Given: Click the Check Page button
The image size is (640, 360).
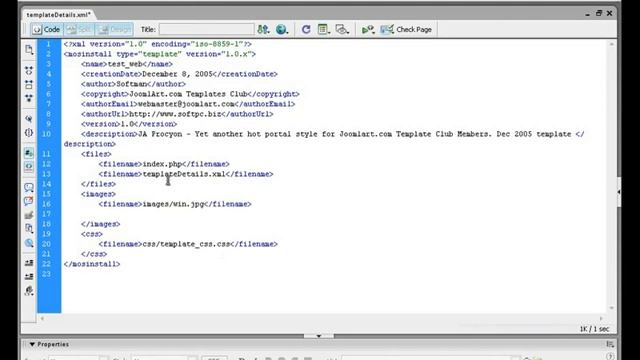Looking at the screenshot, I should click(x=406, y=29).
